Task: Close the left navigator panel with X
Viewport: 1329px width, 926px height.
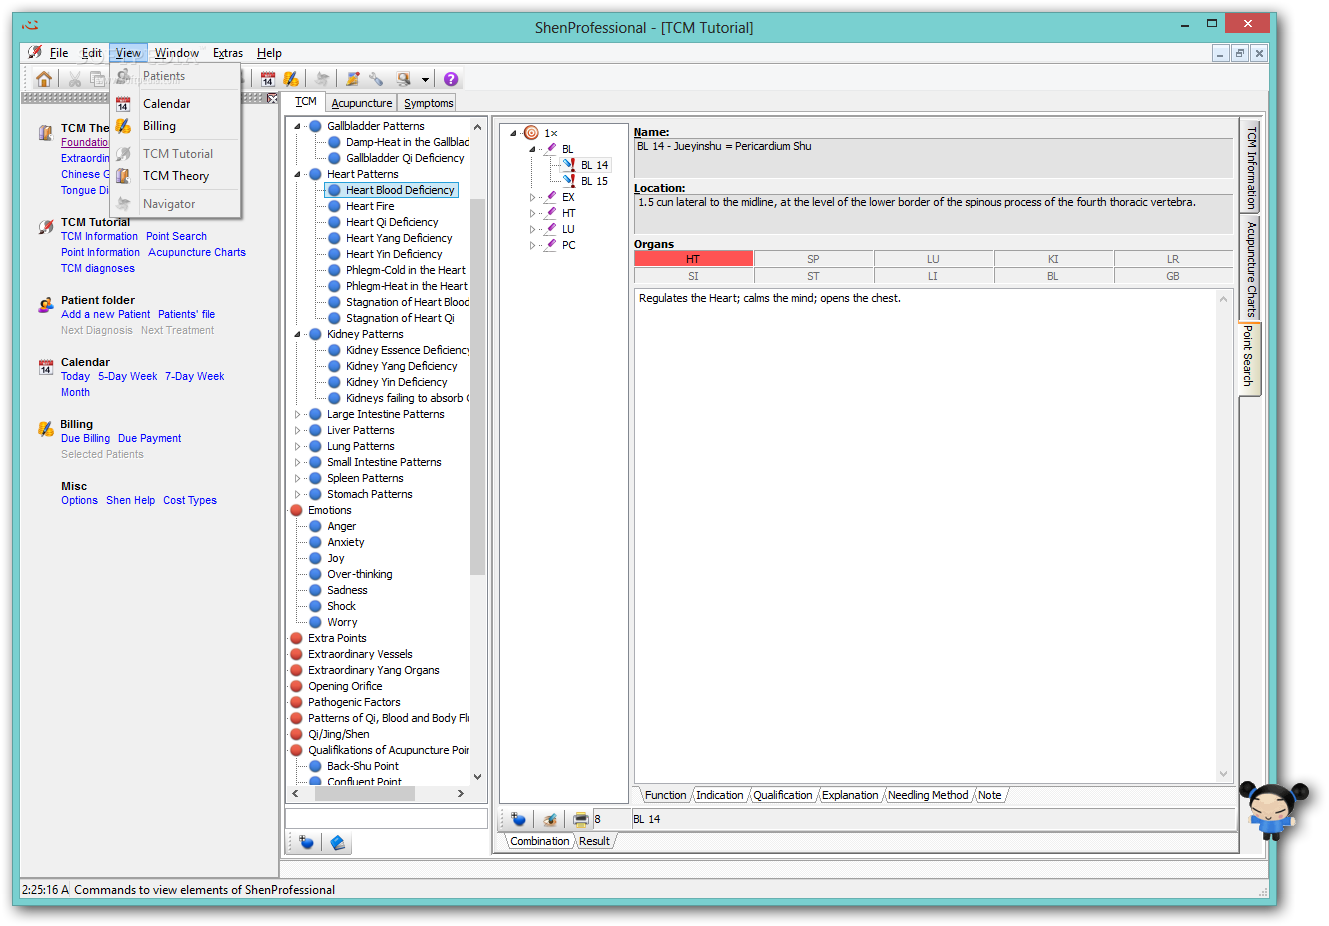Action: [x=272, y=98]
